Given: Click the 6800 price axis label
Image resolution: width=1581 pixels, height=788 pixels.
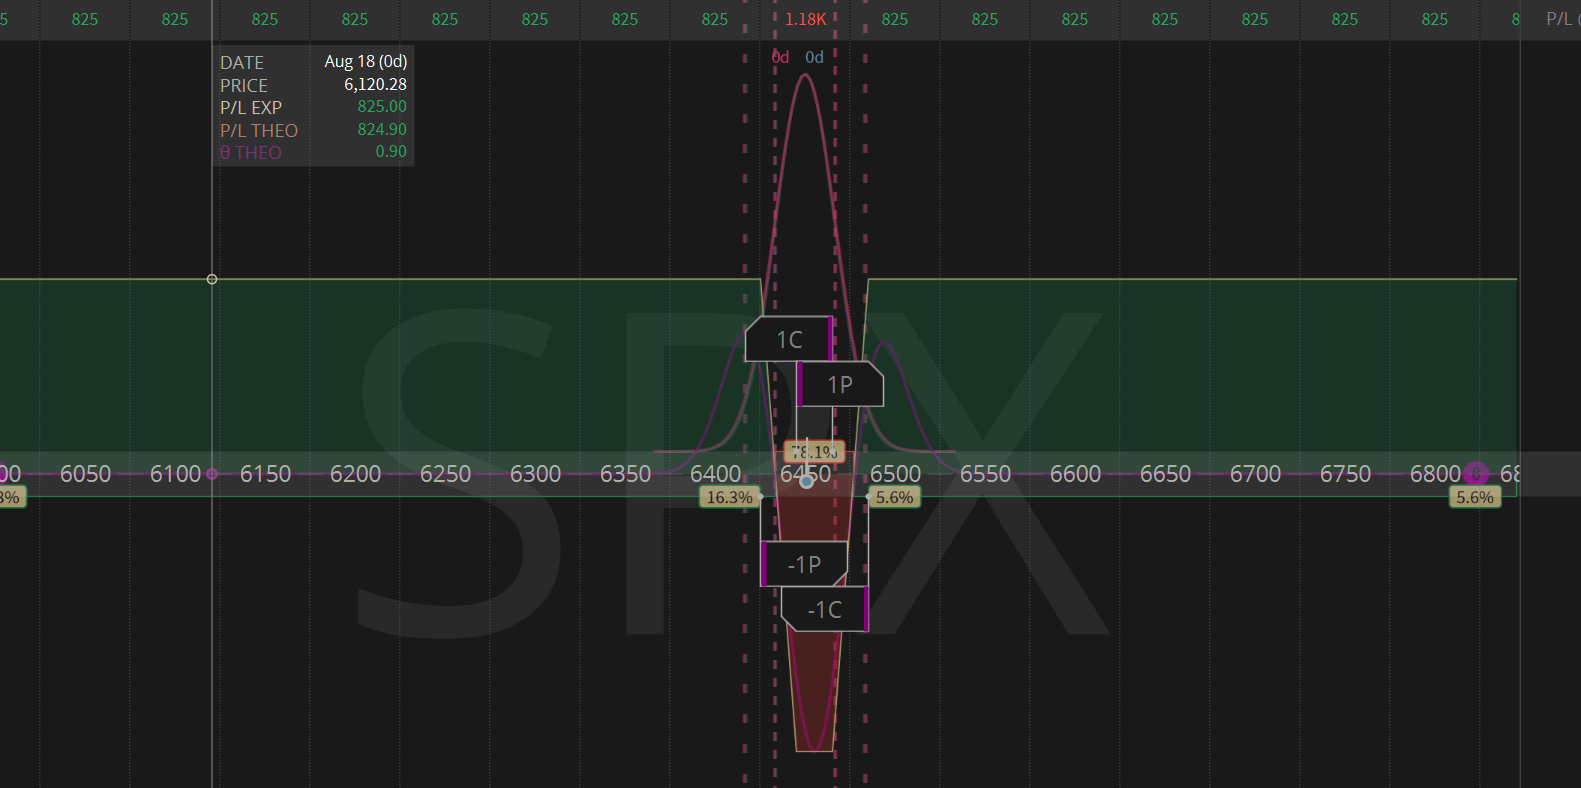Looking at the screenshot, I should click(1435, 473).
